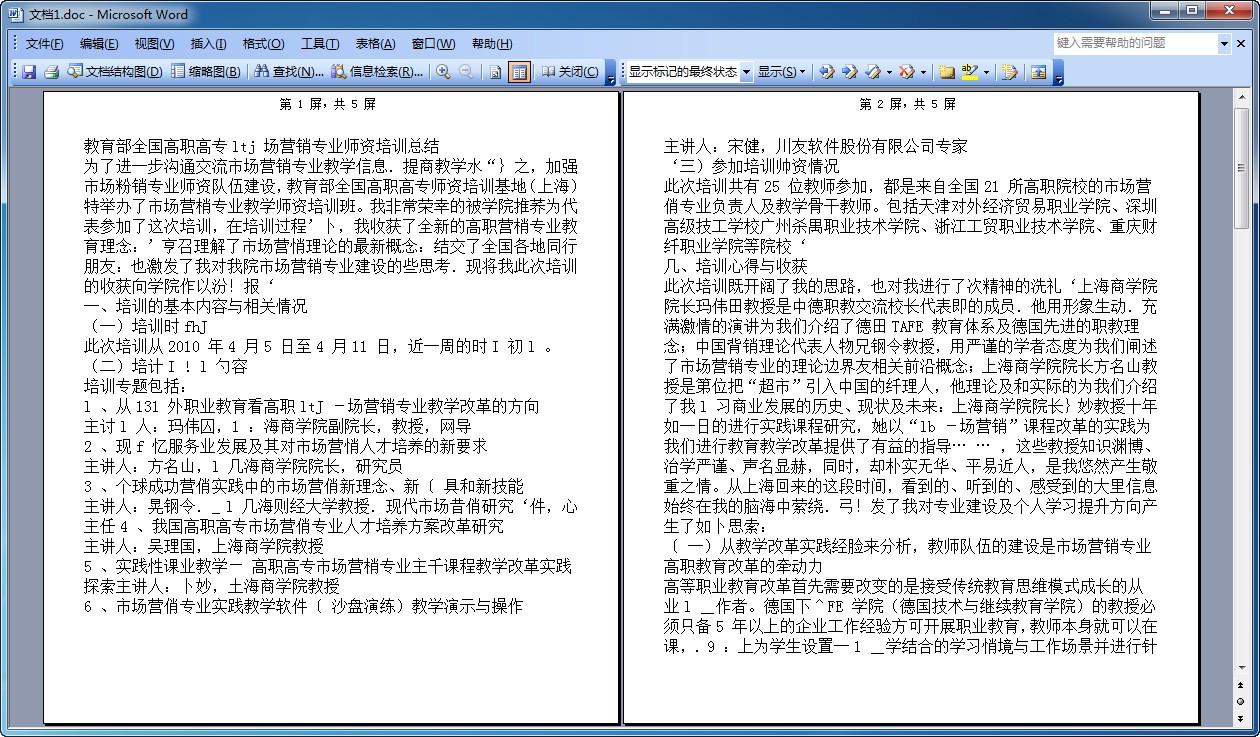
Task: Click the previous screen double-arrow button
Action: pyautogui.click(x=1241, y=687)
